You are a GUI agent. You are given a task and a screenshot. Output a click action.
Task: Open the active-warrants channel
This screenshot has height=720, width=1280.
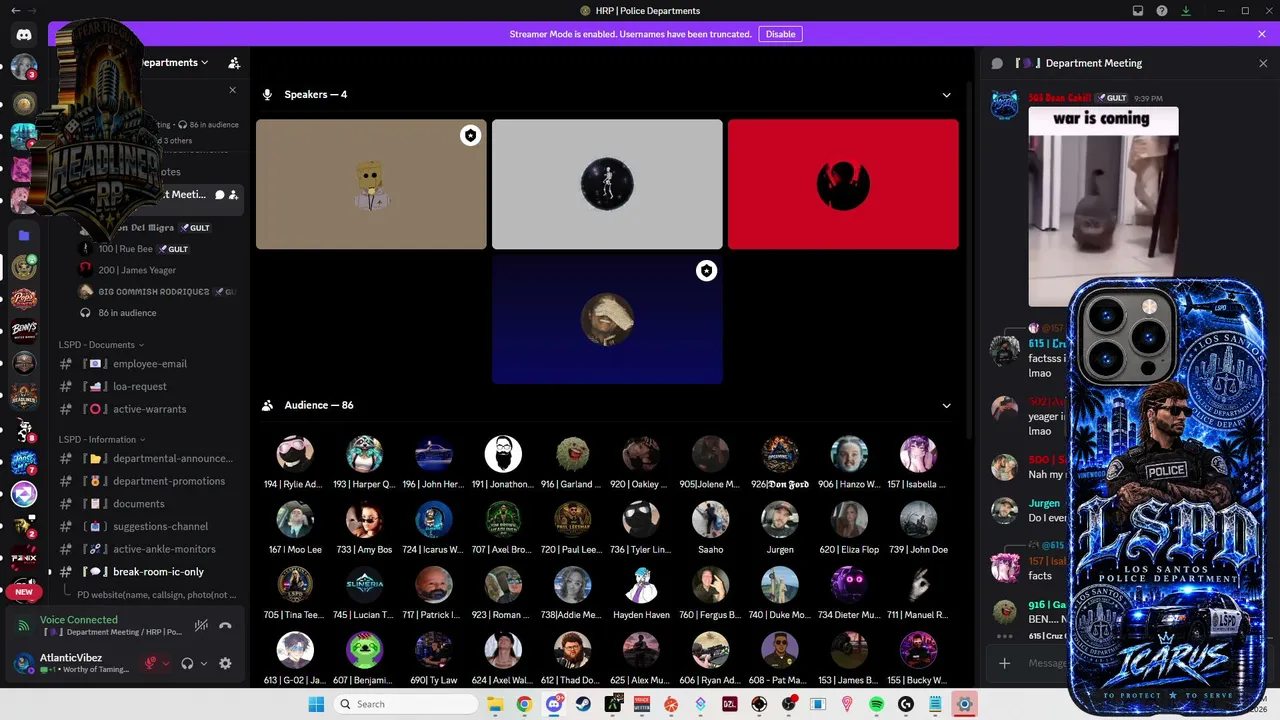coord(150,409)
